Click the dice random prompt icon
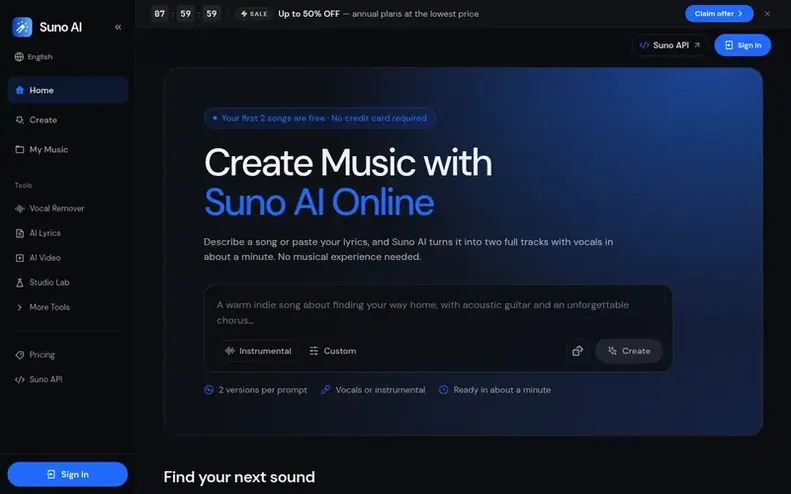 click(578, 351)
